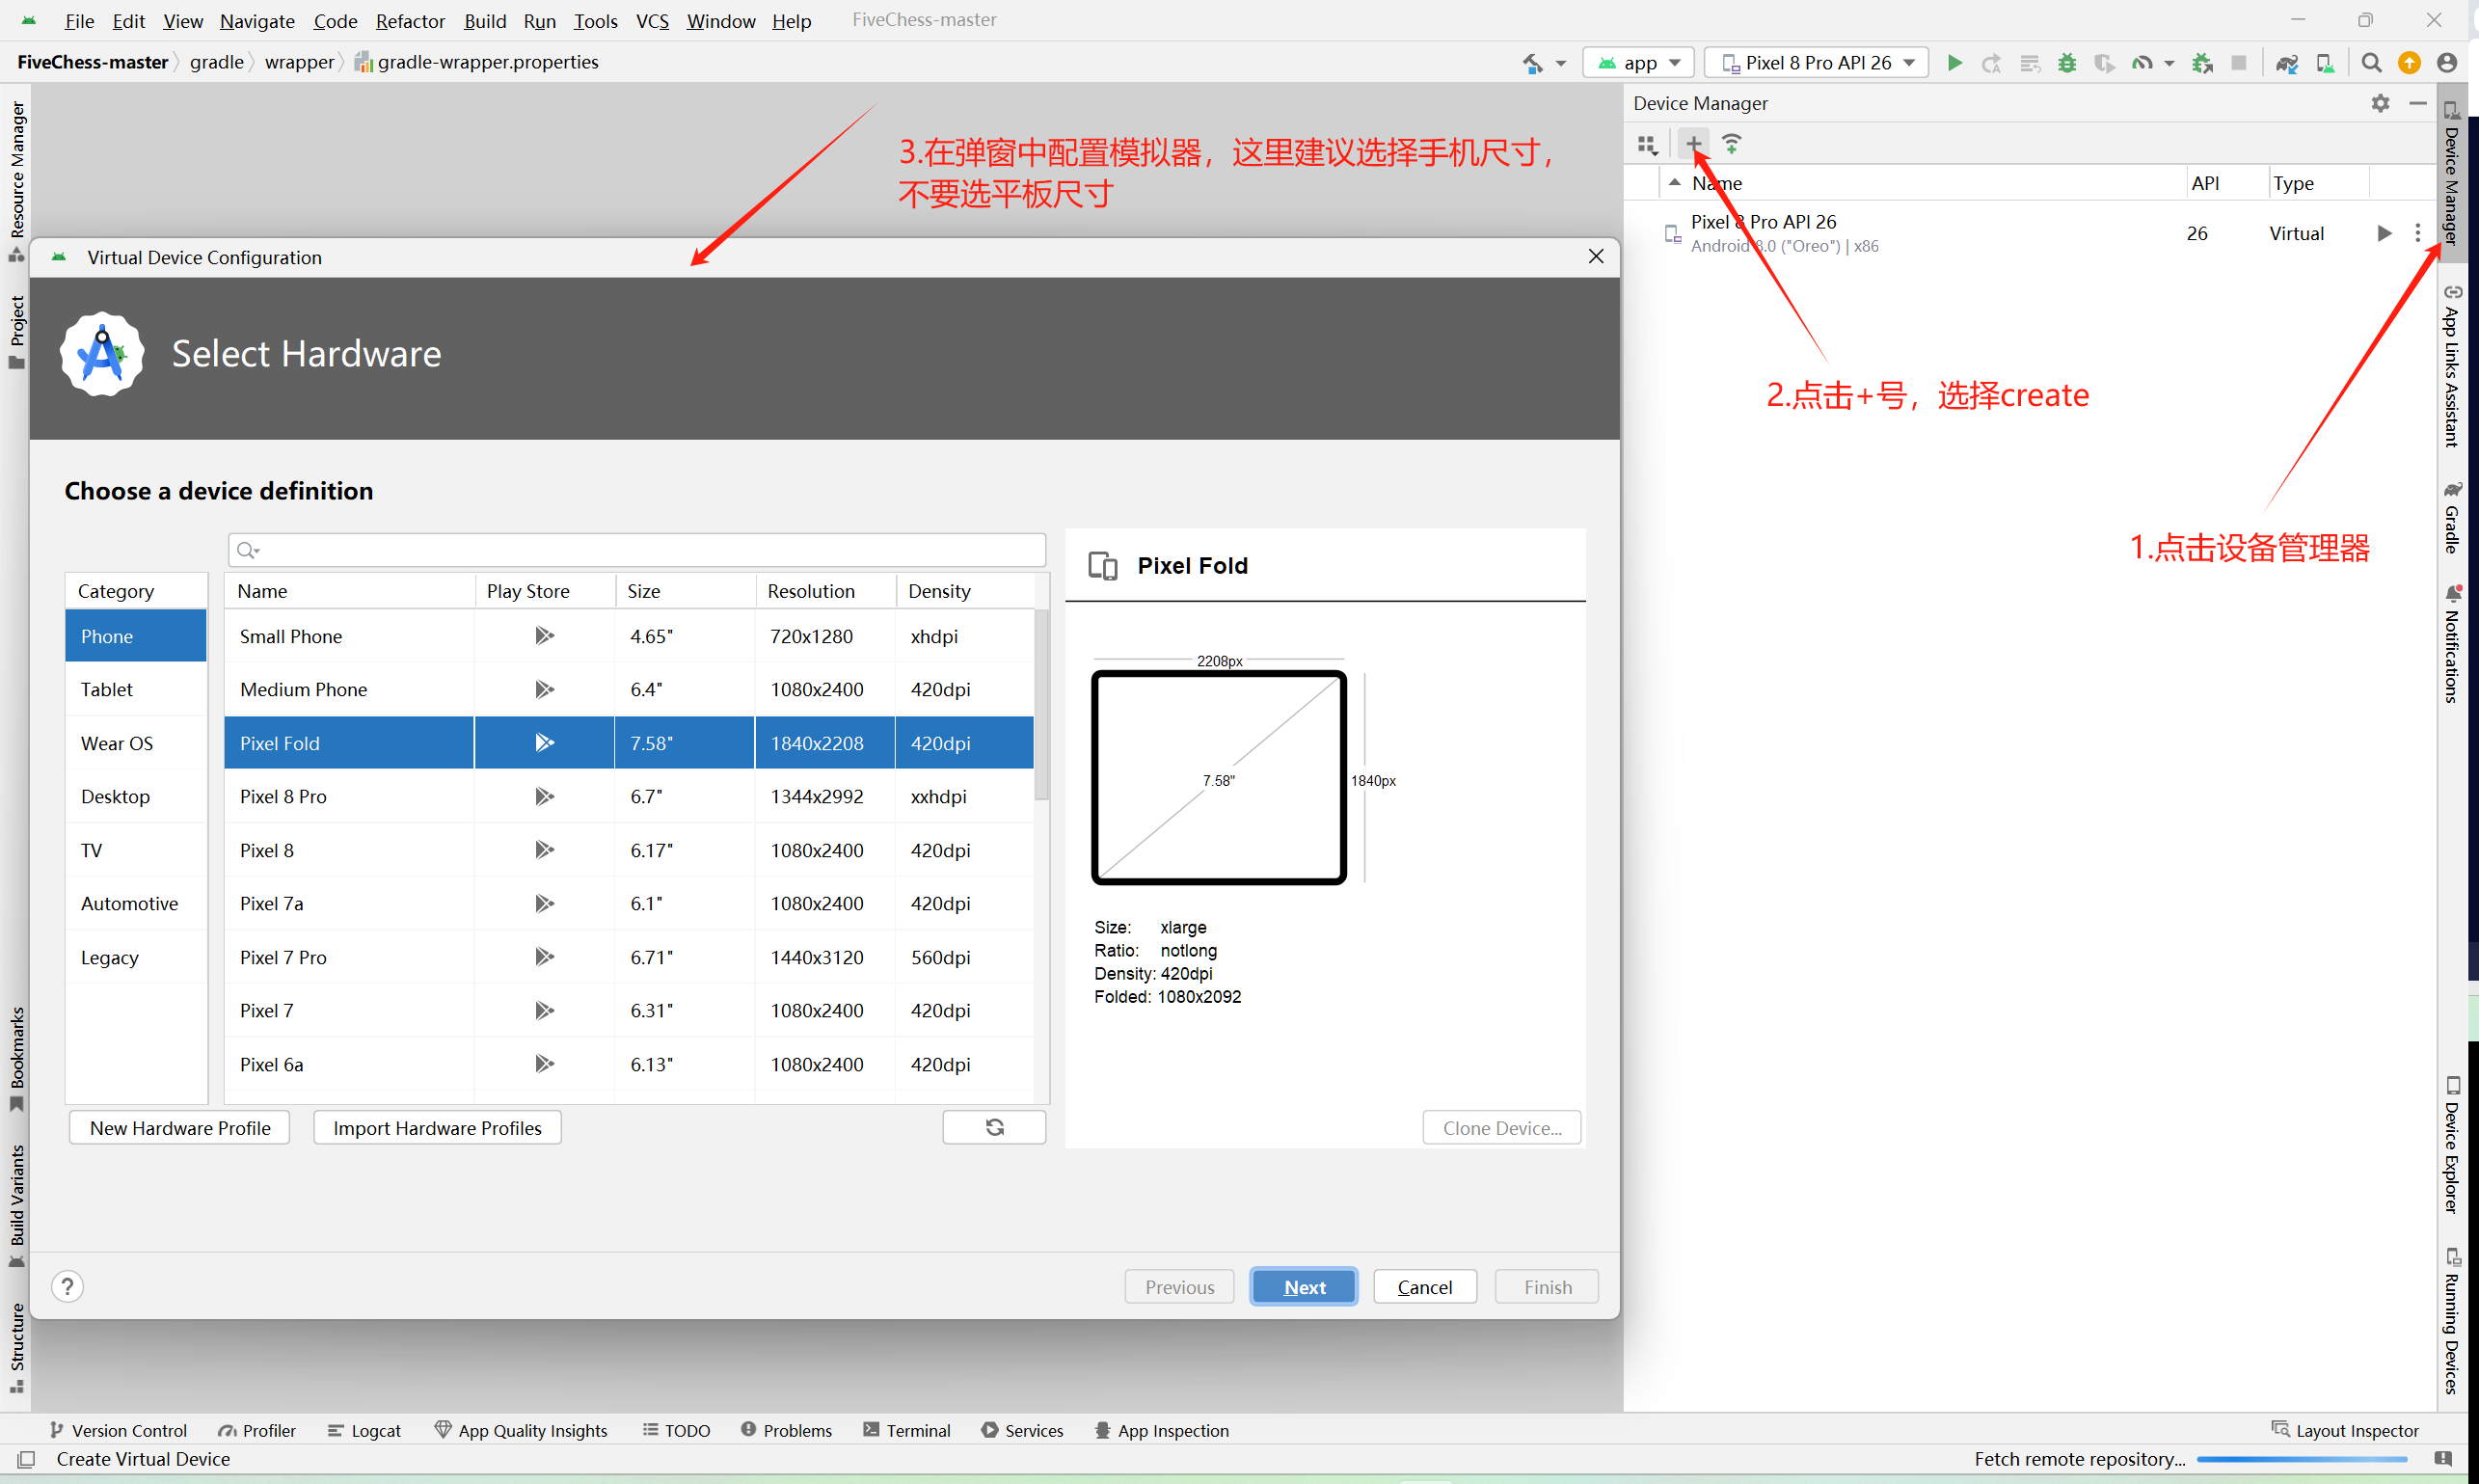Select the Wear OS category
This screenshot has height=1484, width=2479.
[x=117, y=743]
